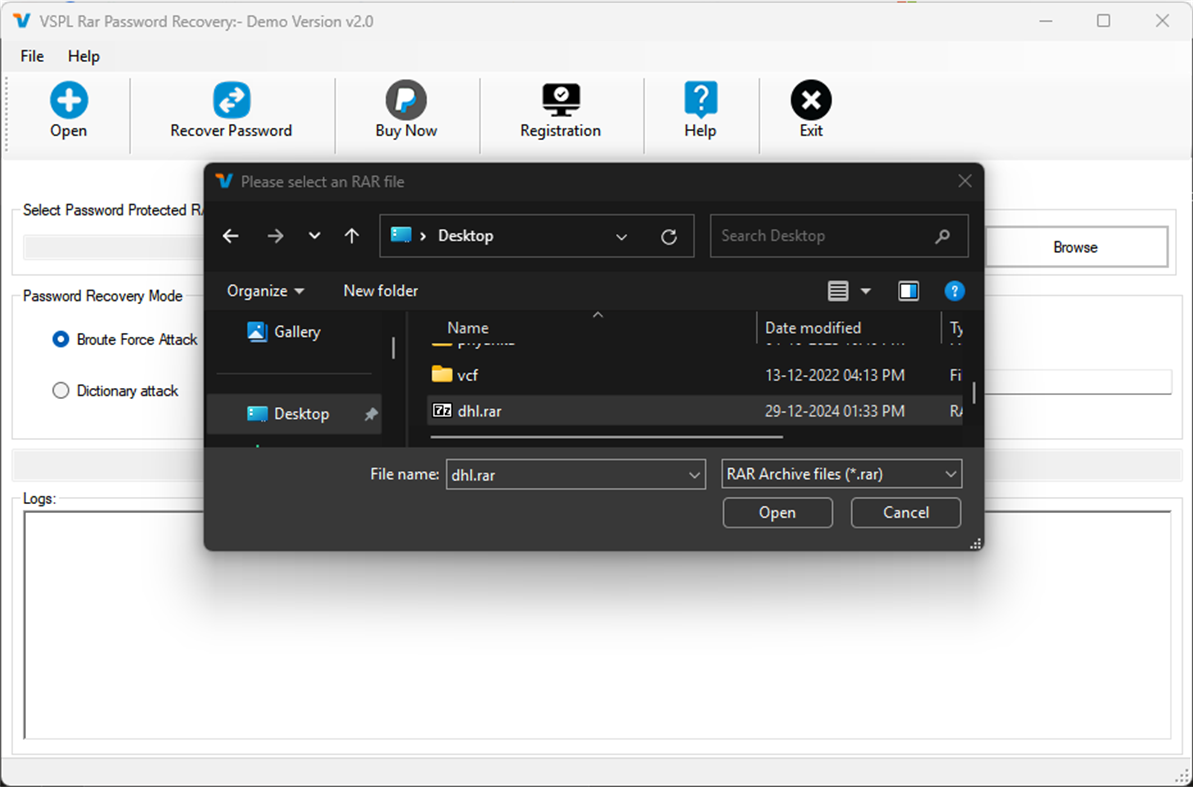Open the view options dropdown arrow

865,290
